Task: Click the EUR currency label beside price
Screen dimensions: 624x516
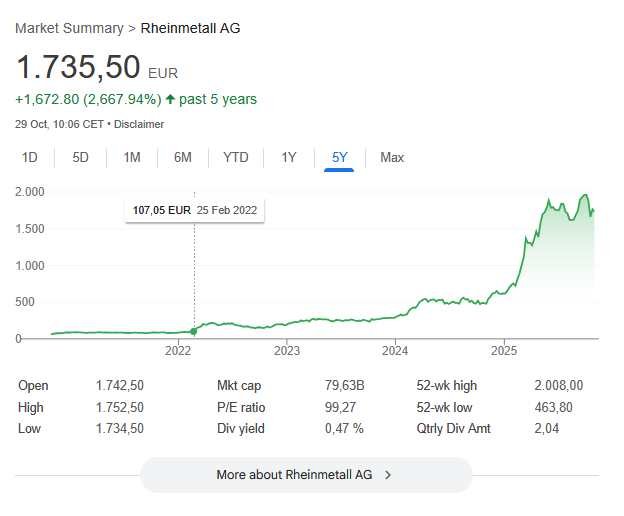Action: tap(163, 74)
